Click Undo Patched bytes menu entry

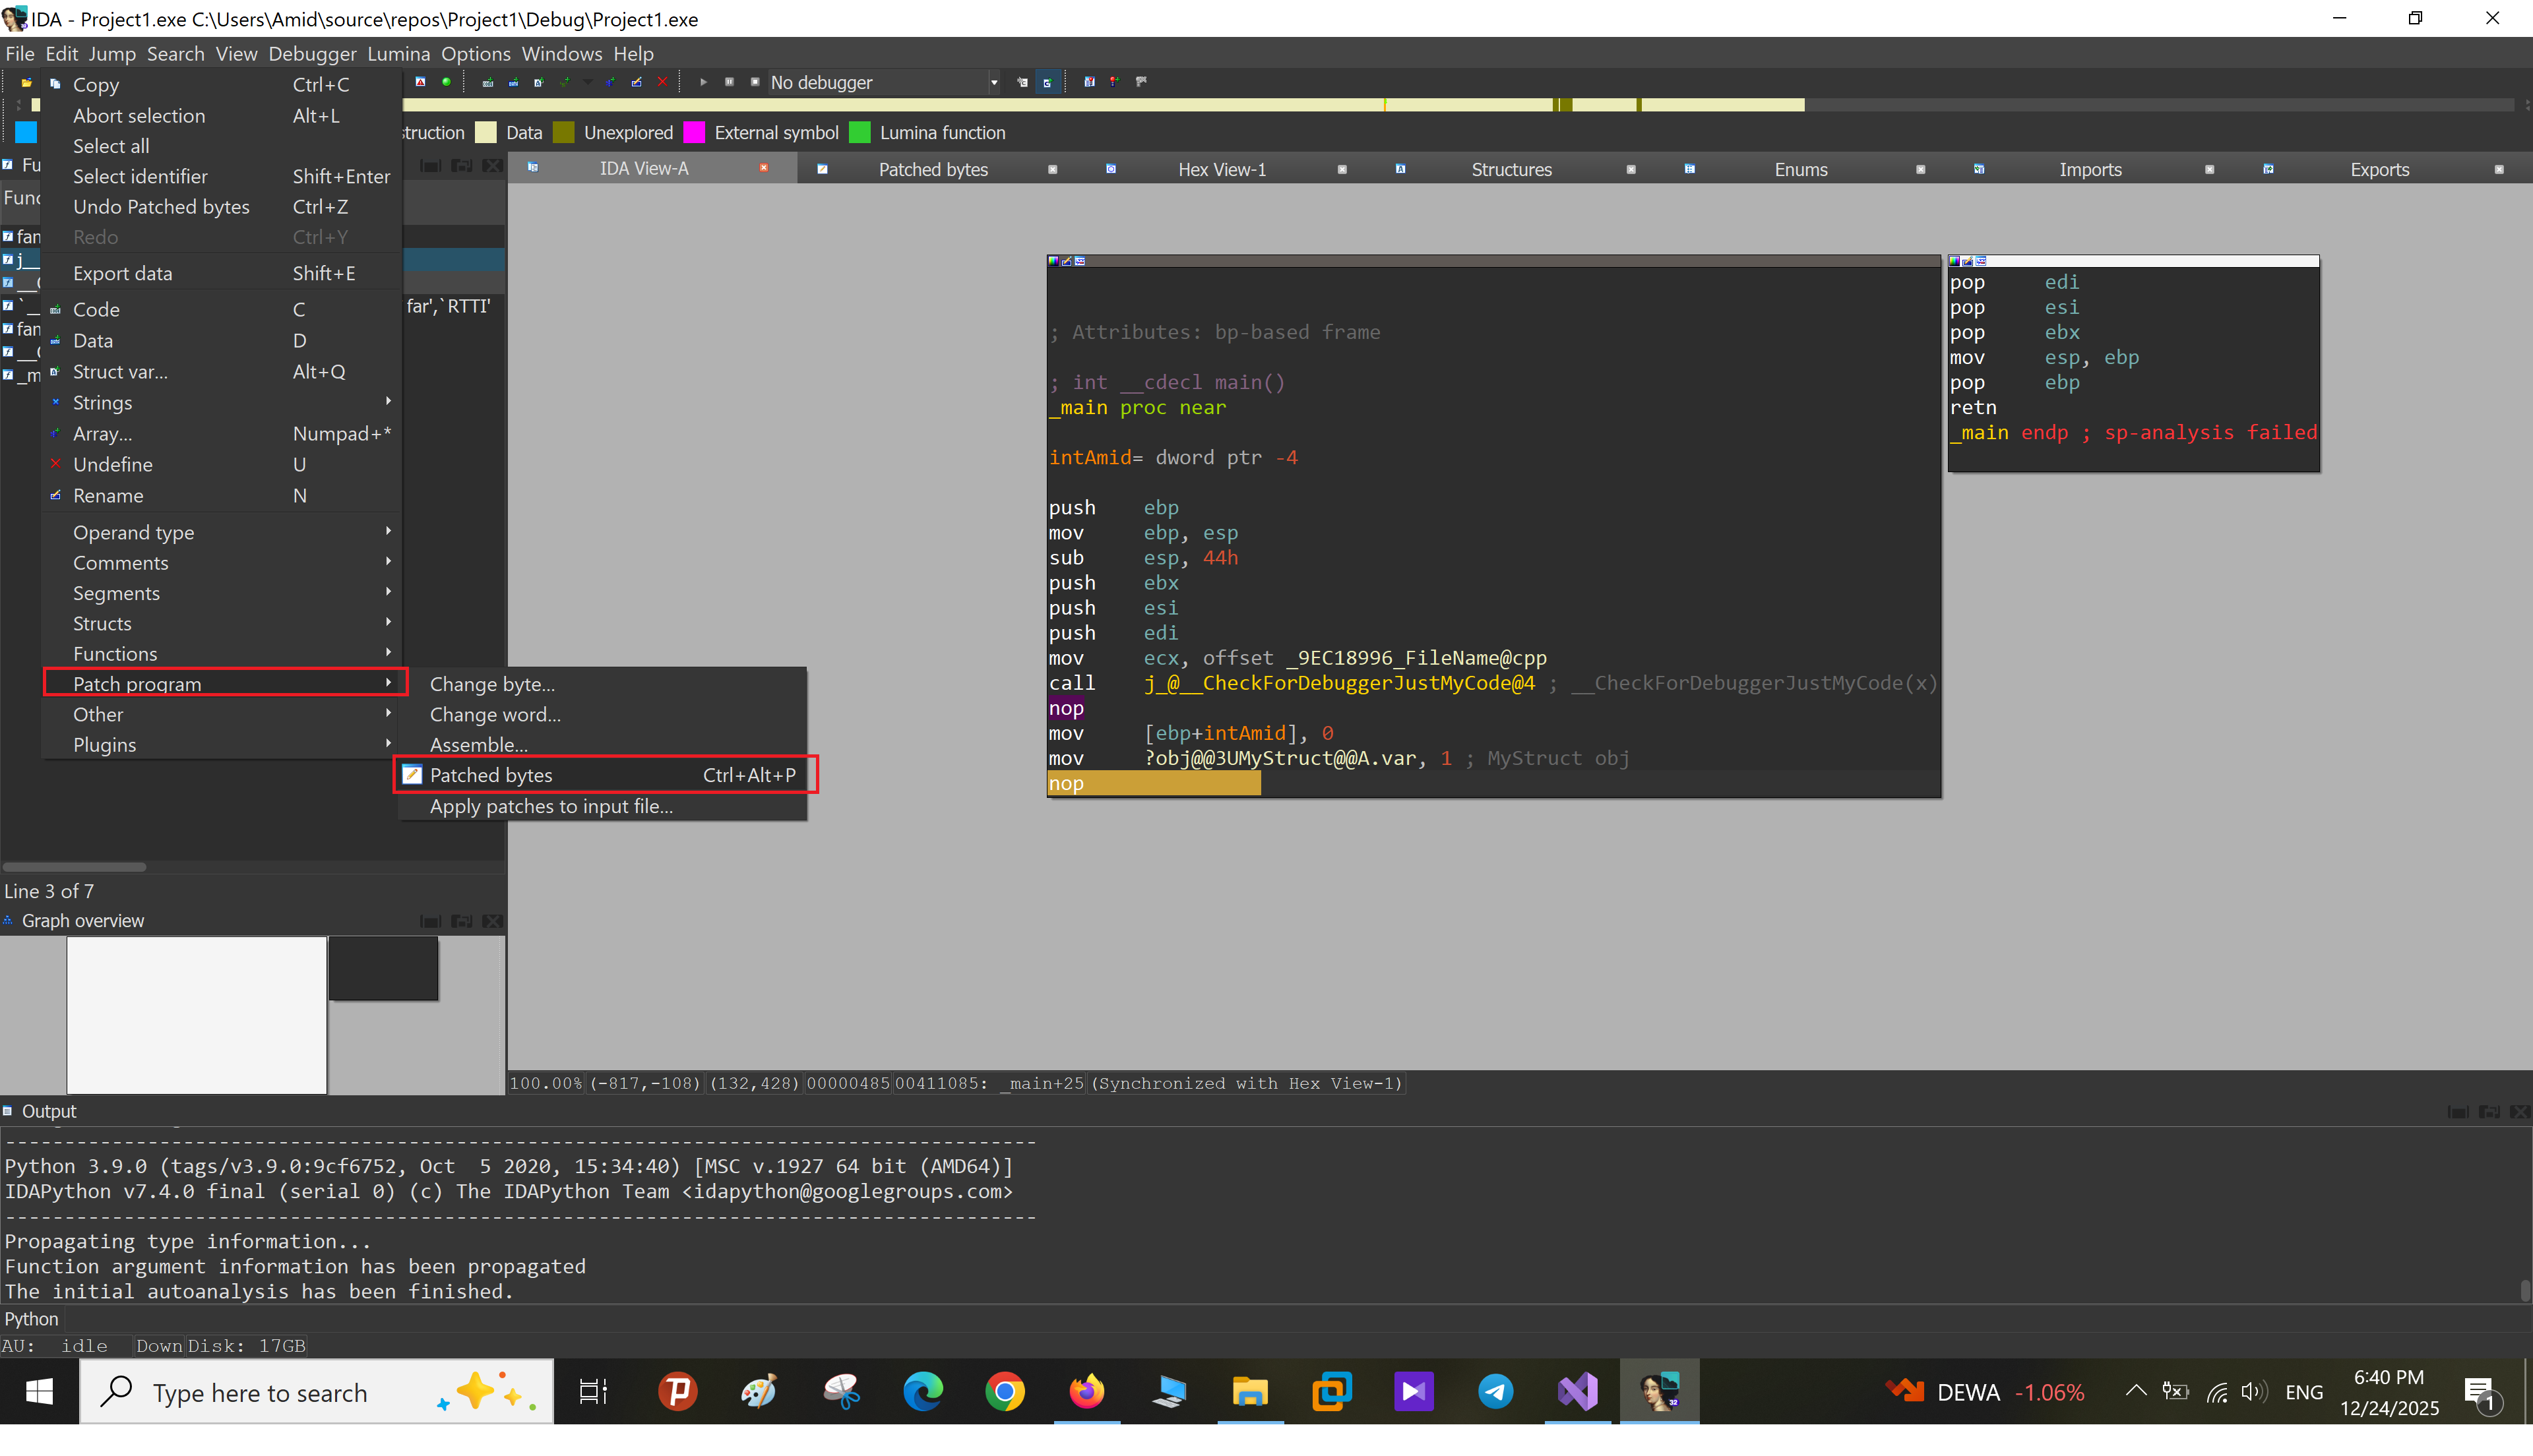[161, 207]
